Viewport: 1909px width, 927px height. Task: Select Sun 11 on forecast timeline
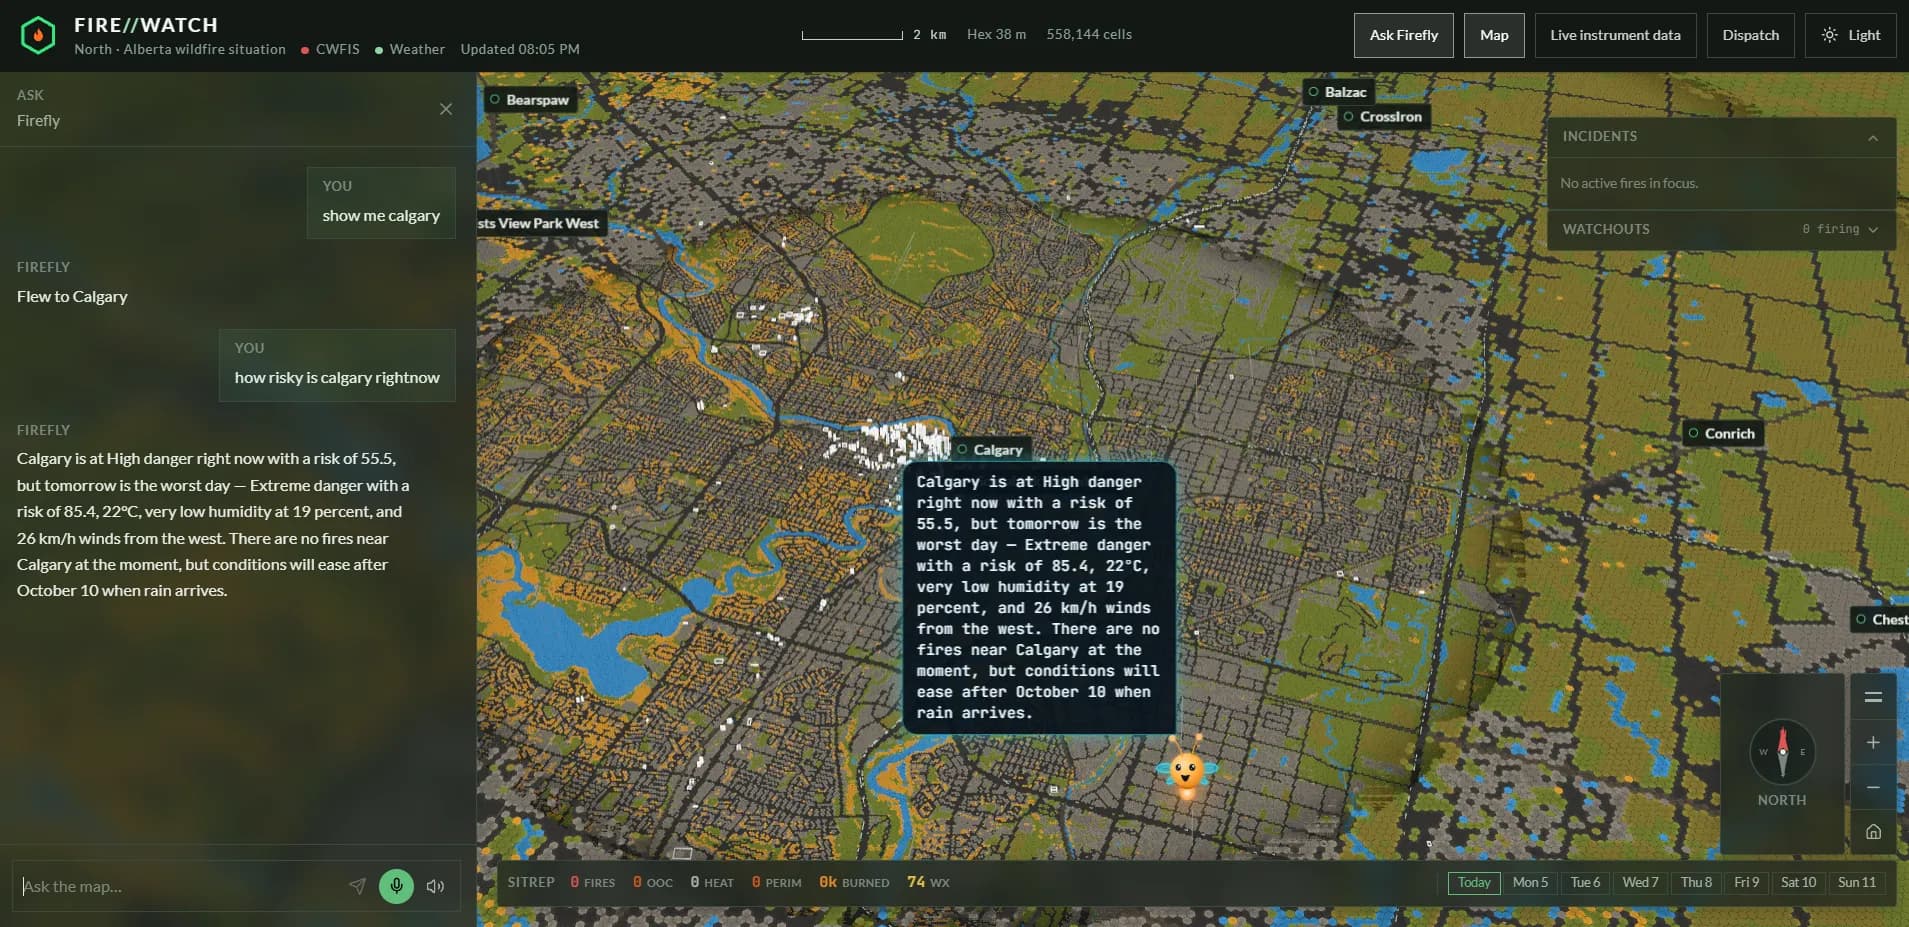point(1857,883)
